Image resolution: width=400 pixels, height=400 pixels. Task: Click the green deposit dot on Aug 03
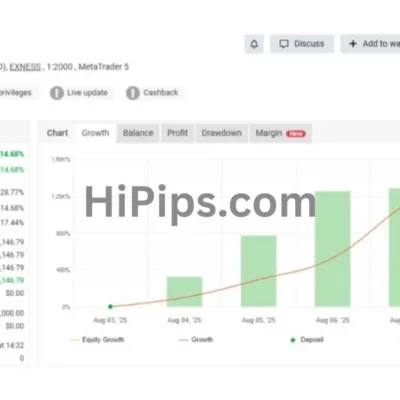pos(110,306)
